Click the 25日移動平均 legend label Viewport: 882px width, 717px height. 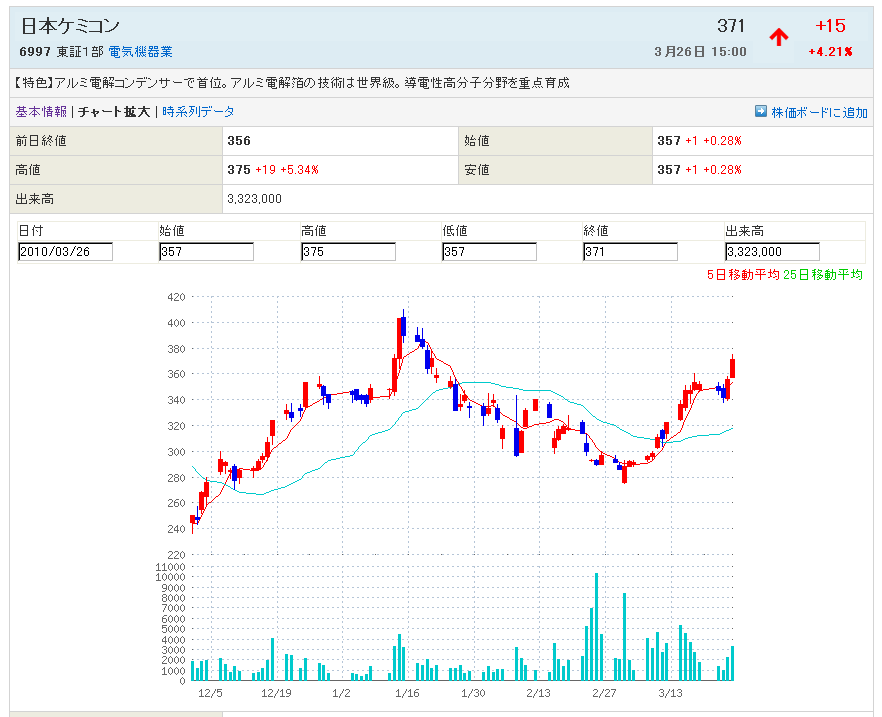[x=823, y=274]
